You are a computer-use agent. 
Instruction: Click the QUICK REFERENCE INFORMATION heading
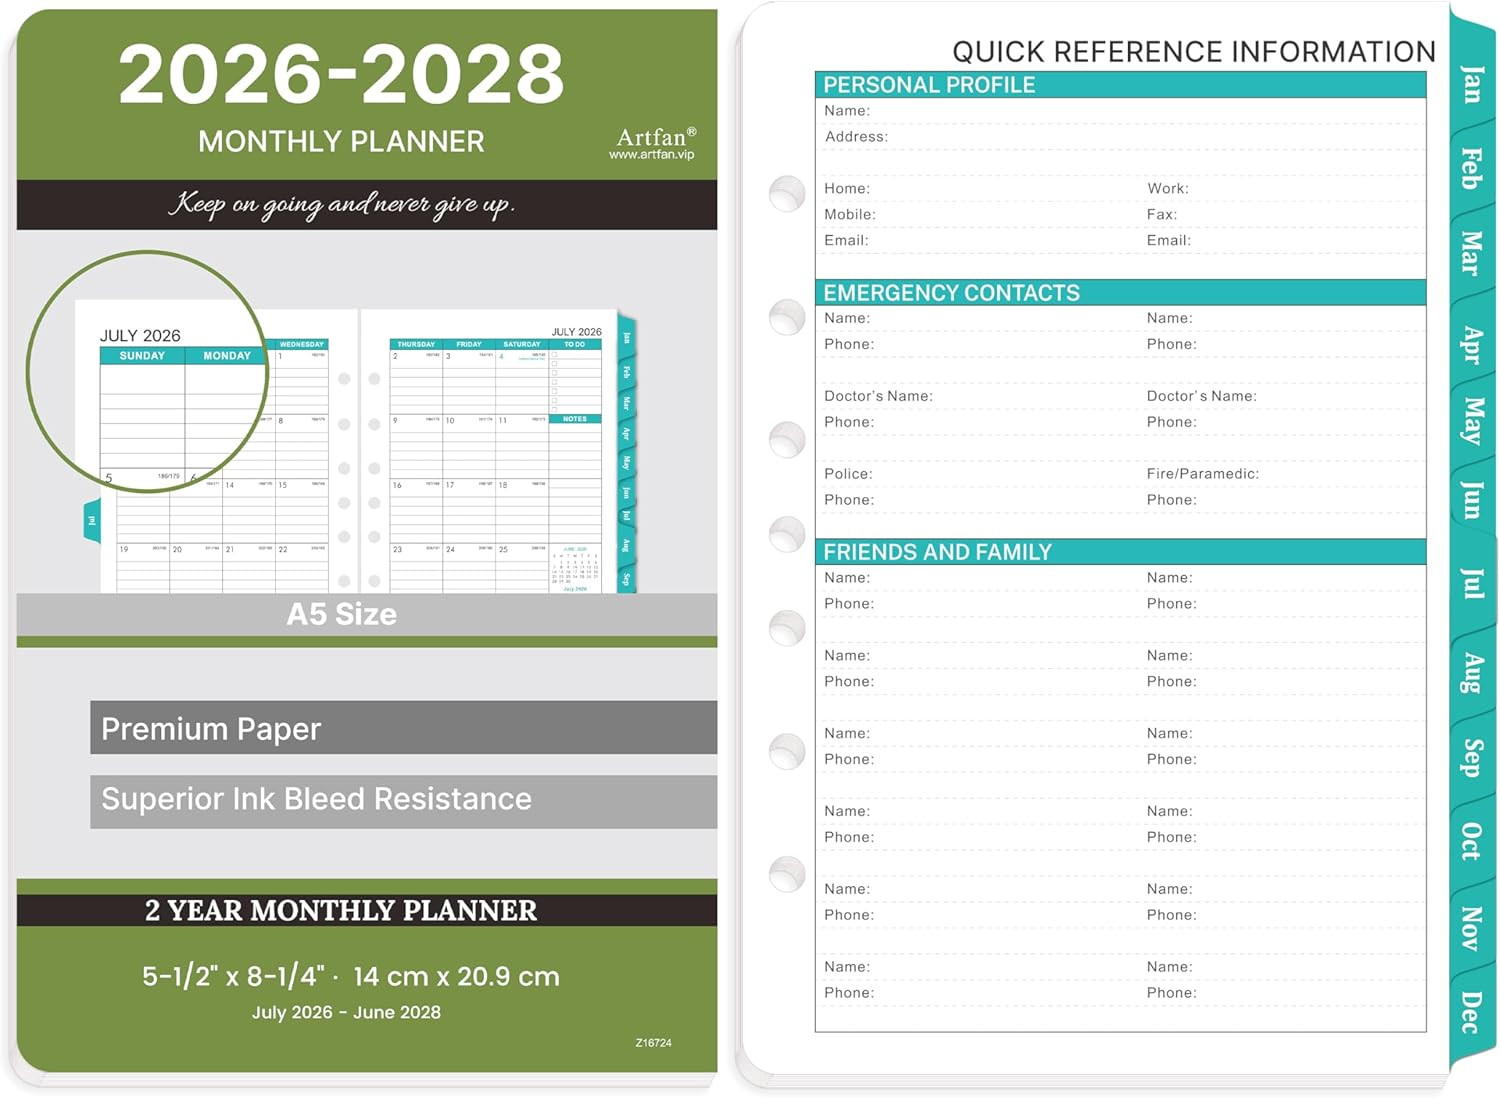click(x=1194, y=52)
